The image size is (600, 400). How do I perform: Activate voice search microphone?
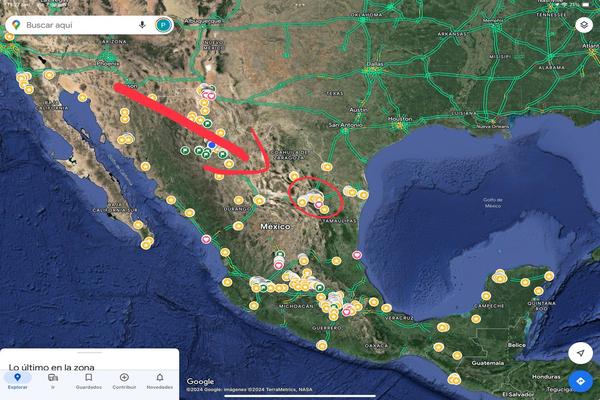click(143, 23)
